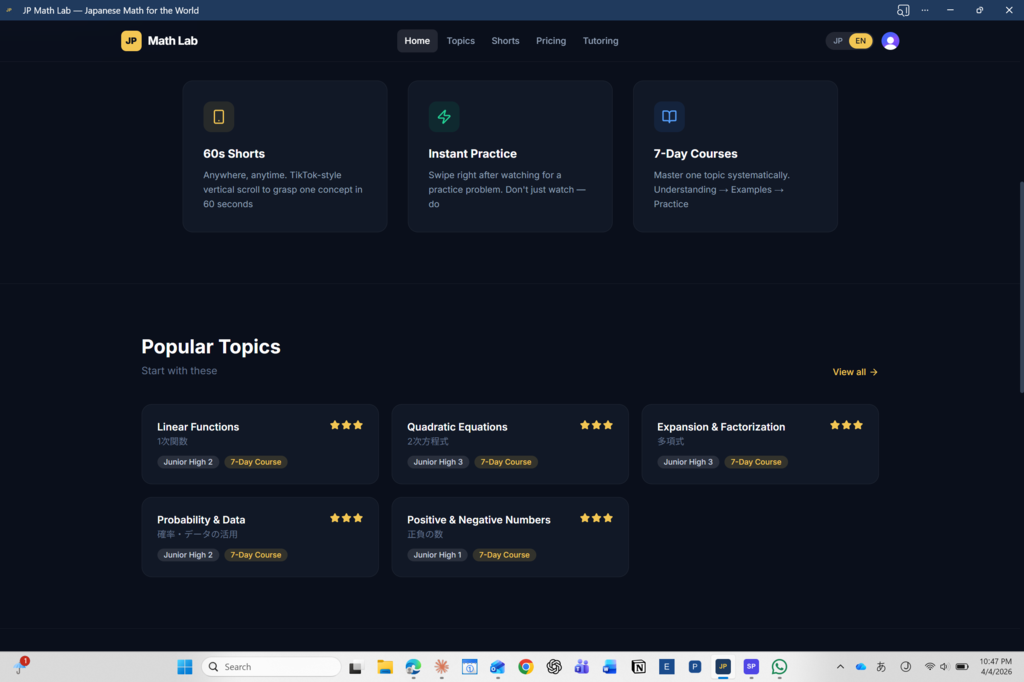Click the Windows taskbar Search field

(272, 667)
